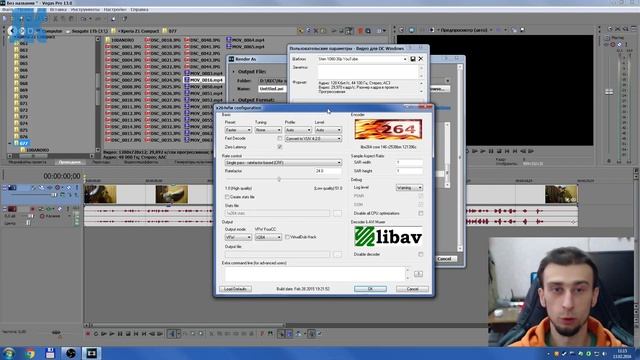Select the MOV_0064.mp4 file
Viewport: 640px width, 360px height.
tap(245, 40)
